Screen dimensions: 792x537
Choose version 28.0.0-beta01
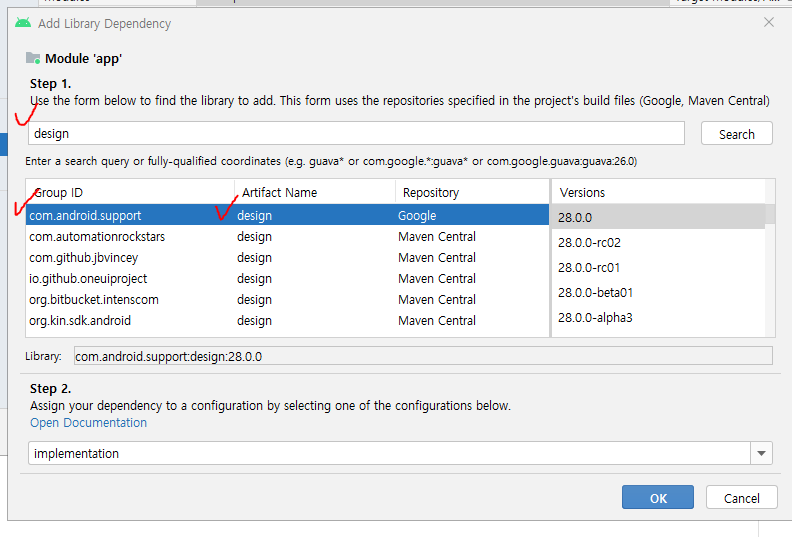658,292
